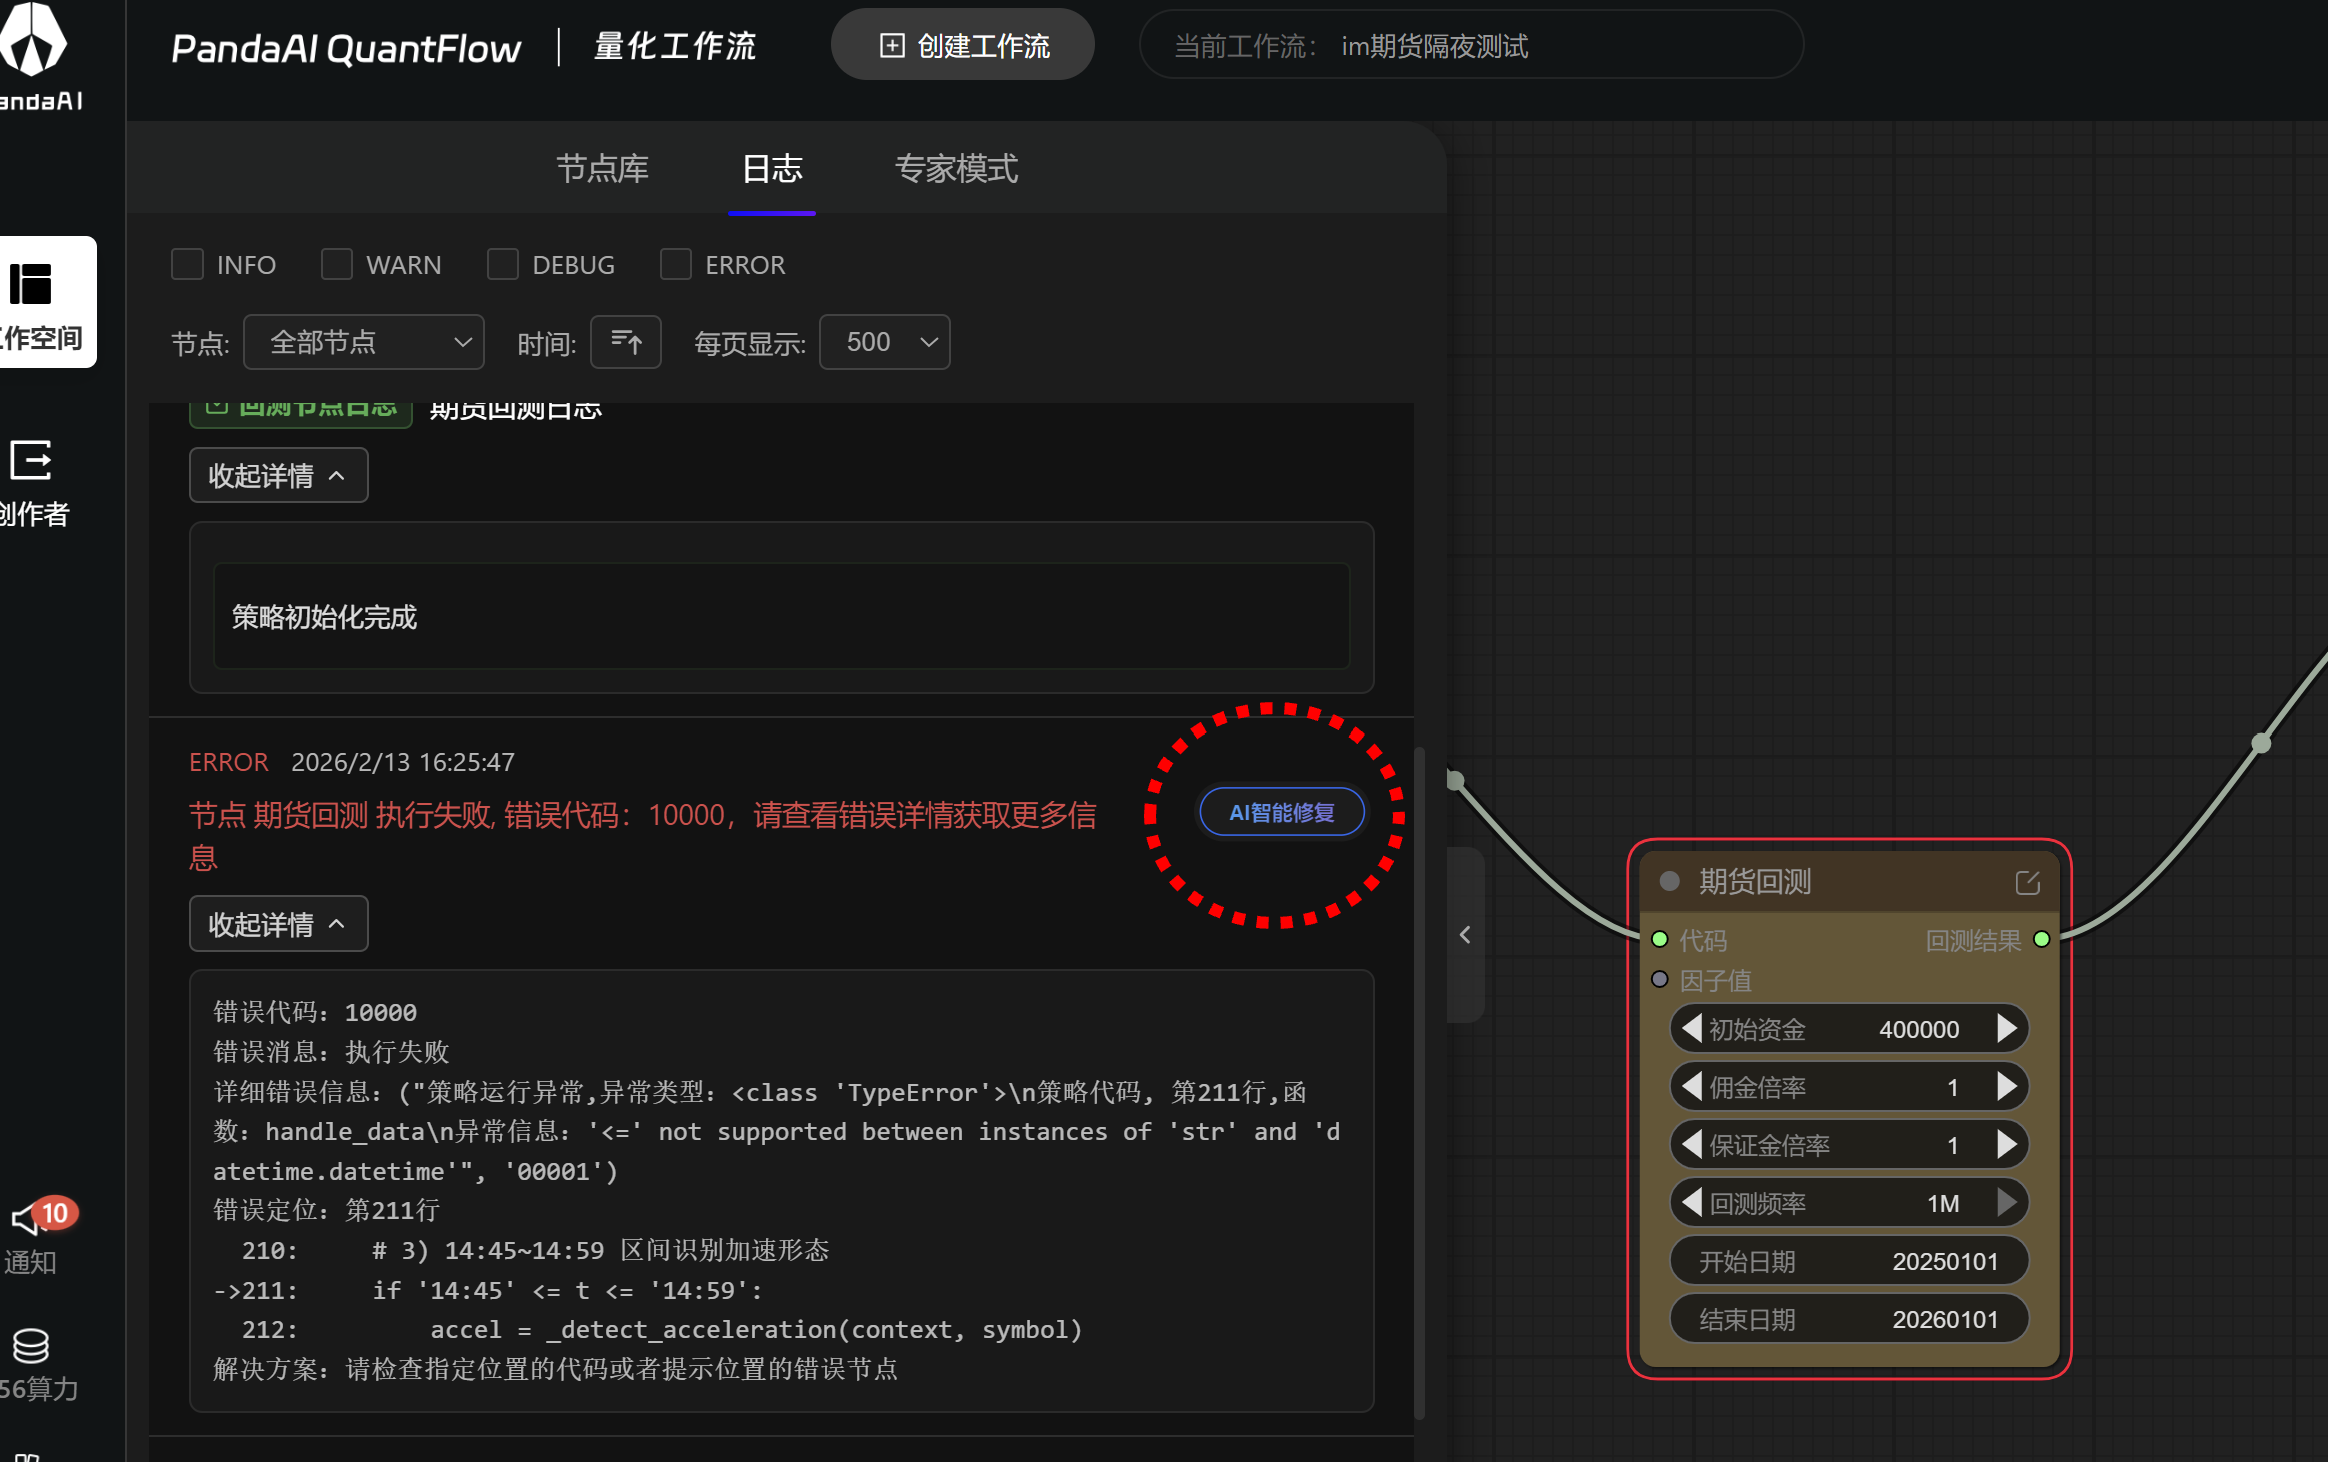Collapse the left panel with the arrow handle

pyautogui.click(x=1465, y=935)
